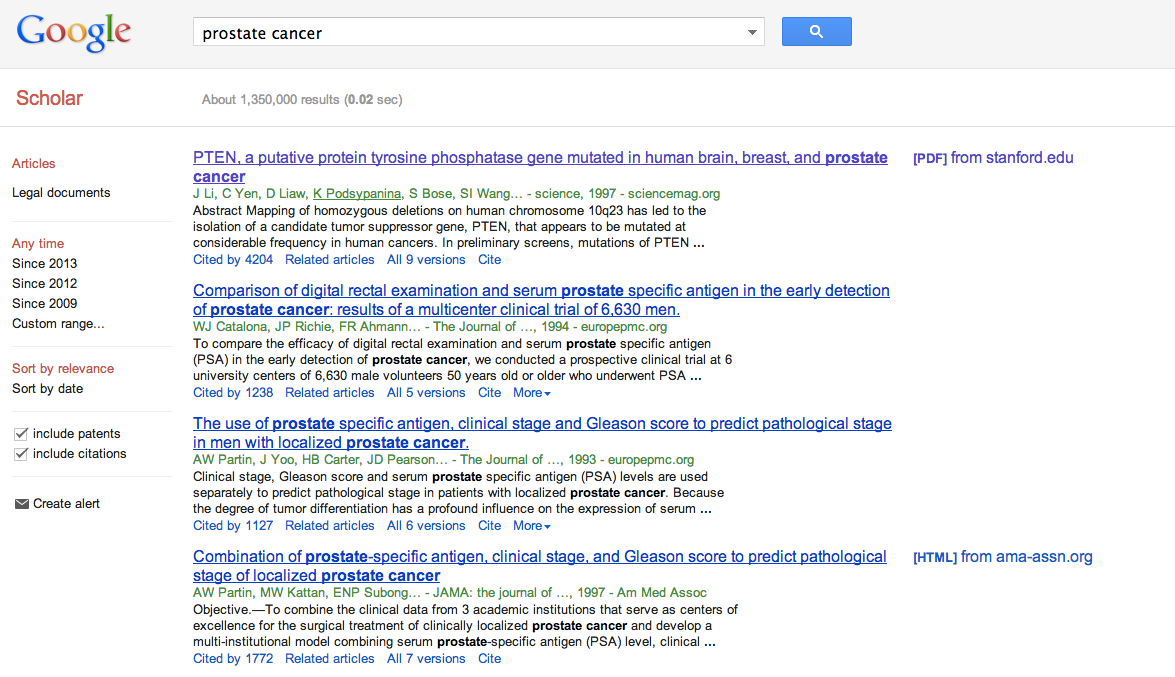Choose Sort by relevance
The image size is (1175, 677).
(63, 369)
